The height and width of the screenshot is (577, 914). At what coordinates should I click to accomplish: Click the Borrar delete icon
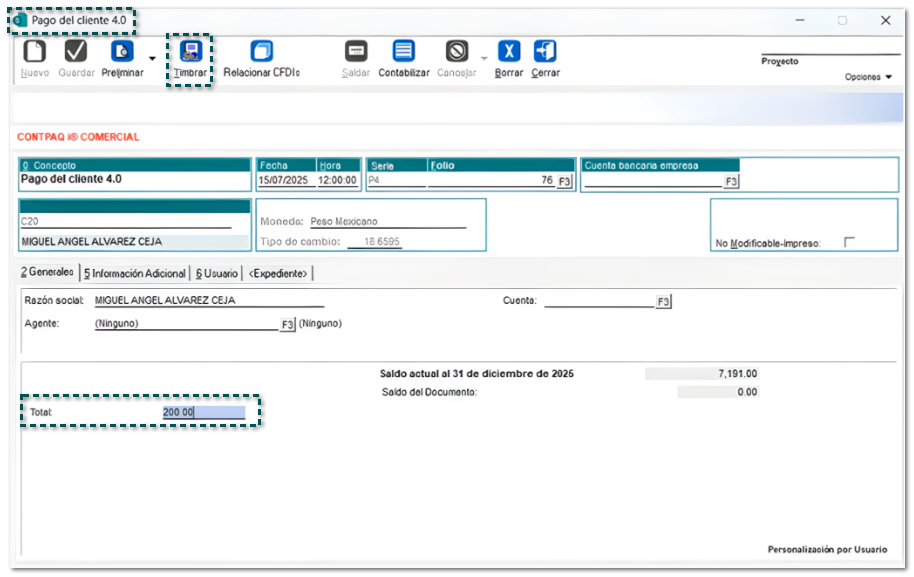[509, 52]
